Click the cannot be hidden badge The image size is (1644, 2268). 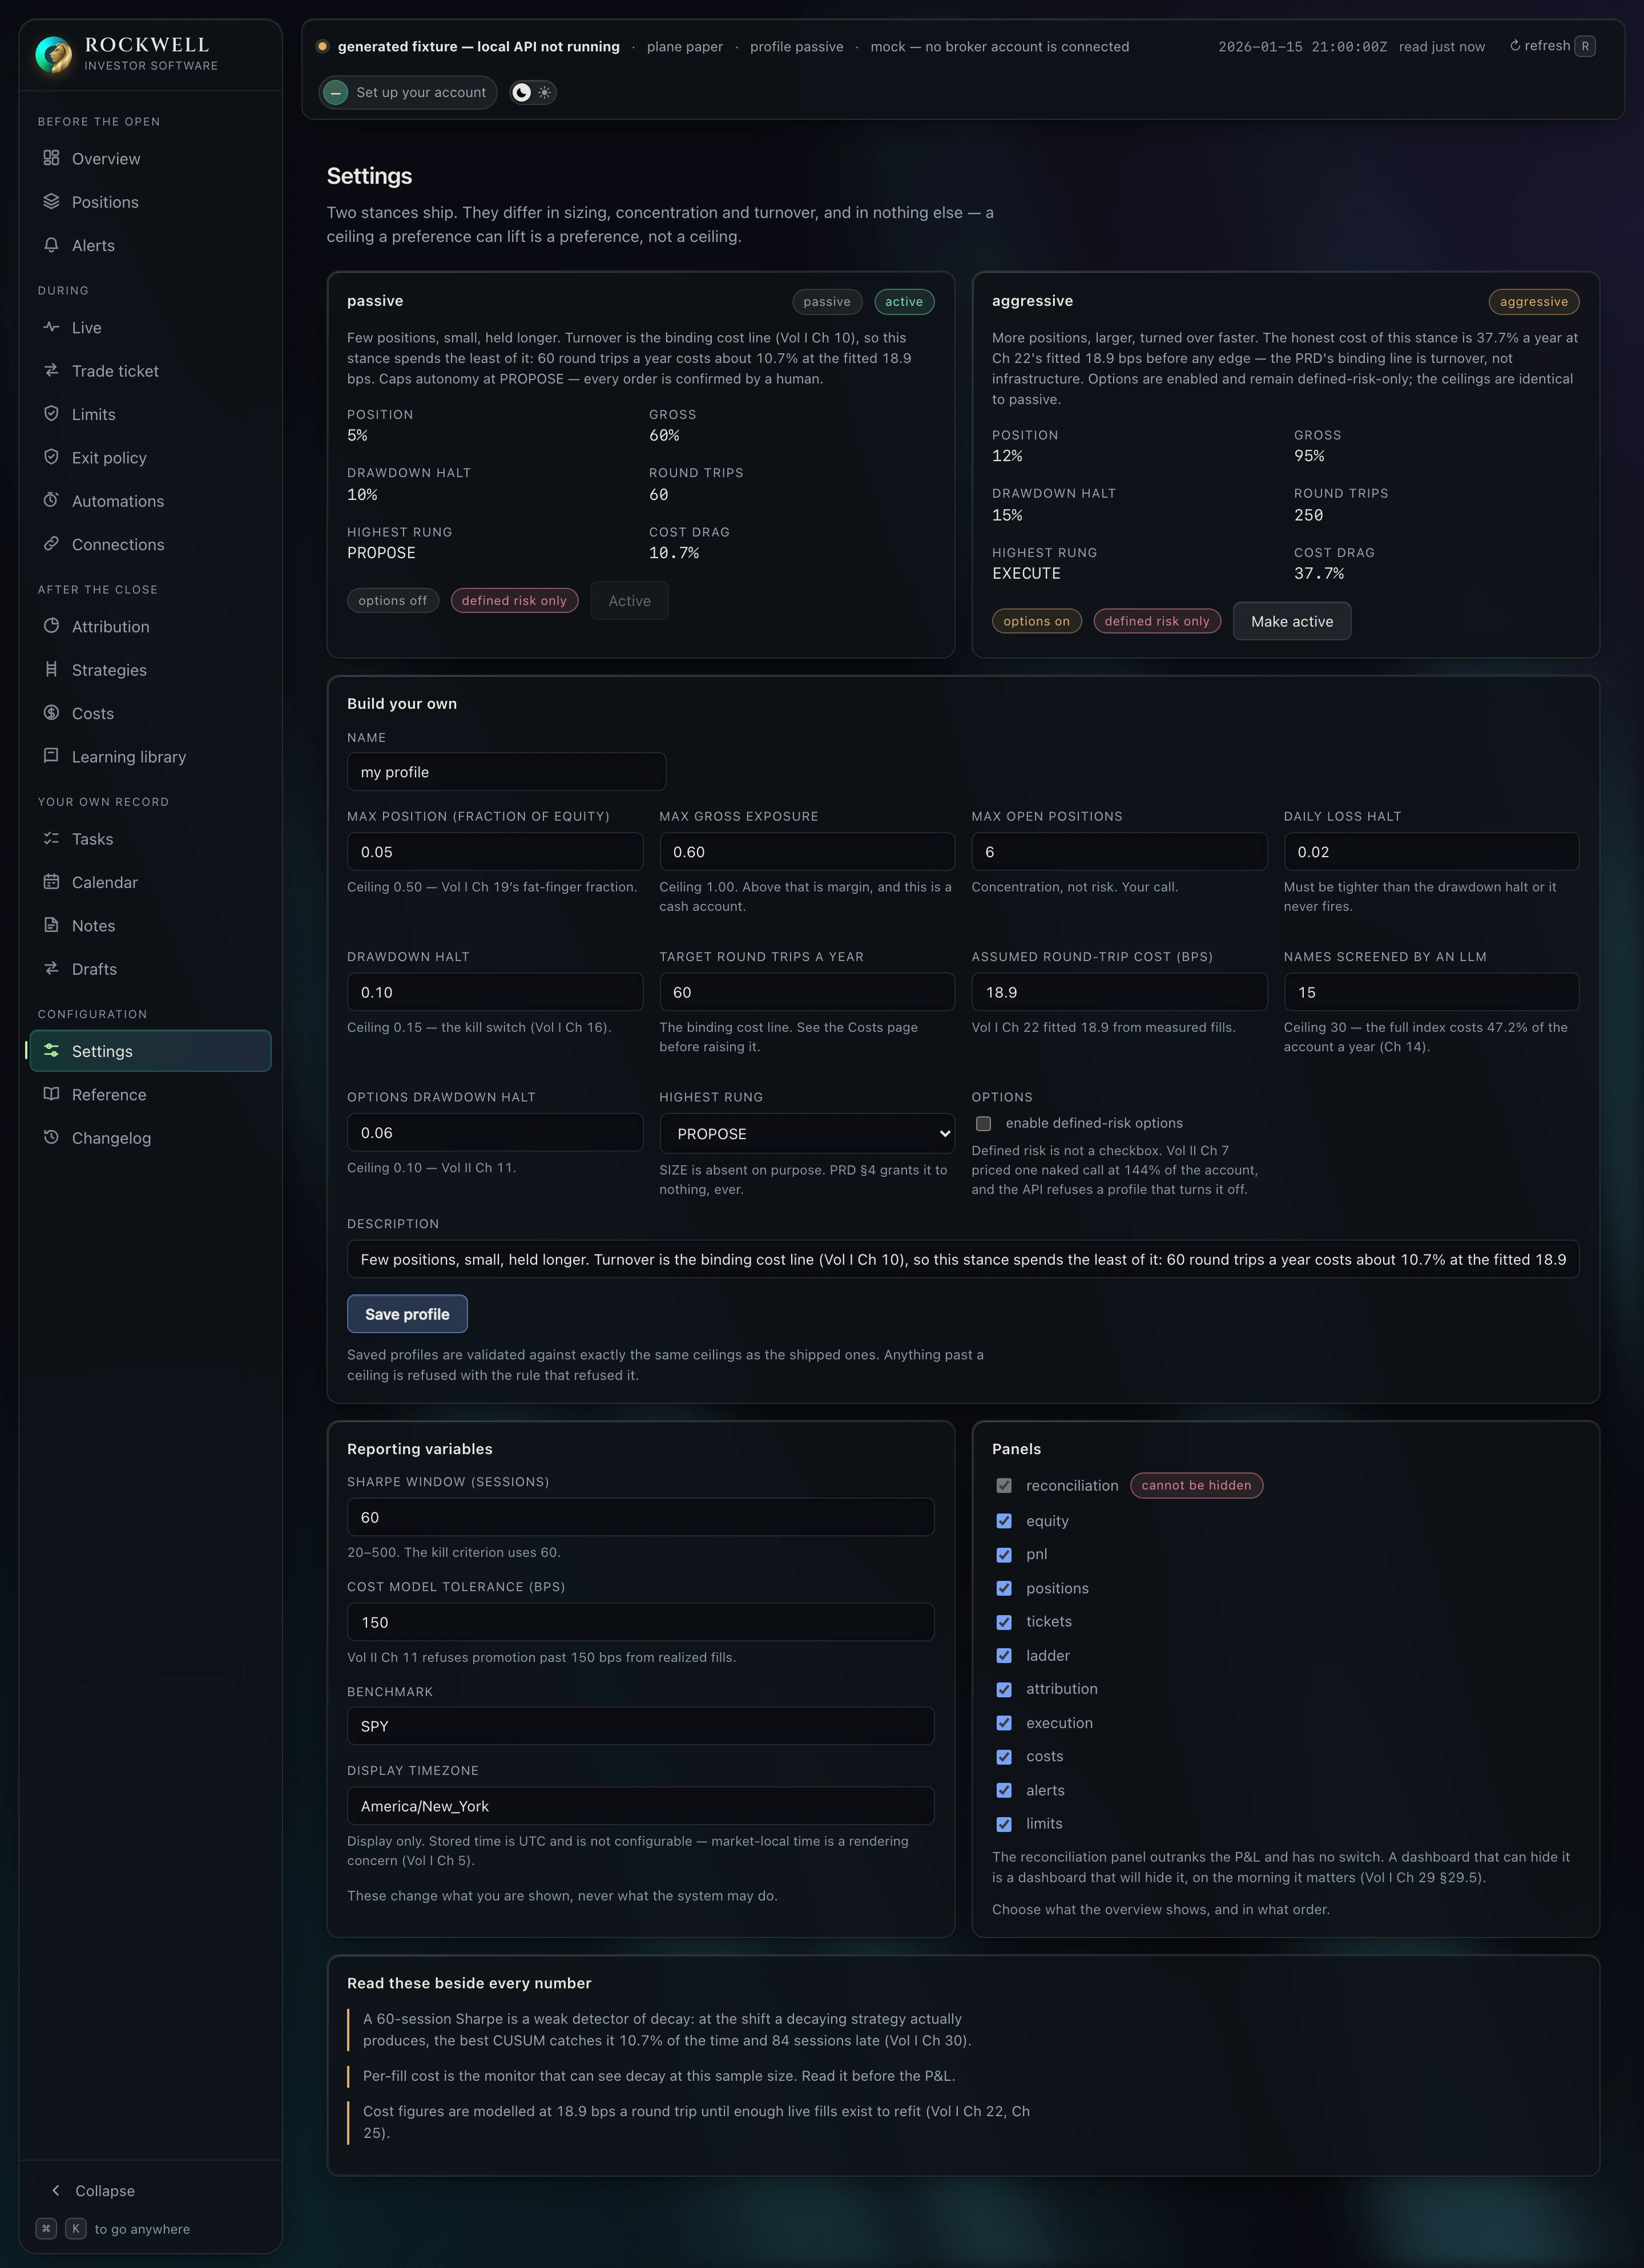1196,1486
